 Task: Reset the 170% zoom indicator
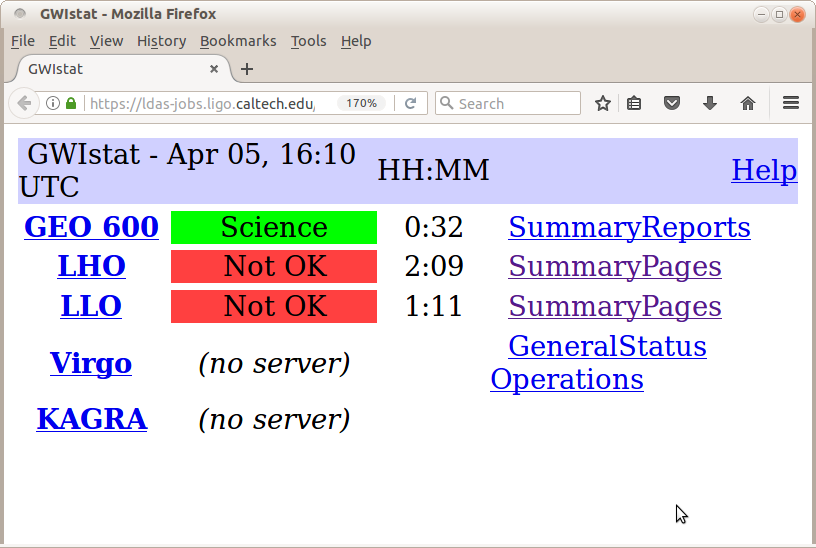click(361, 103)
